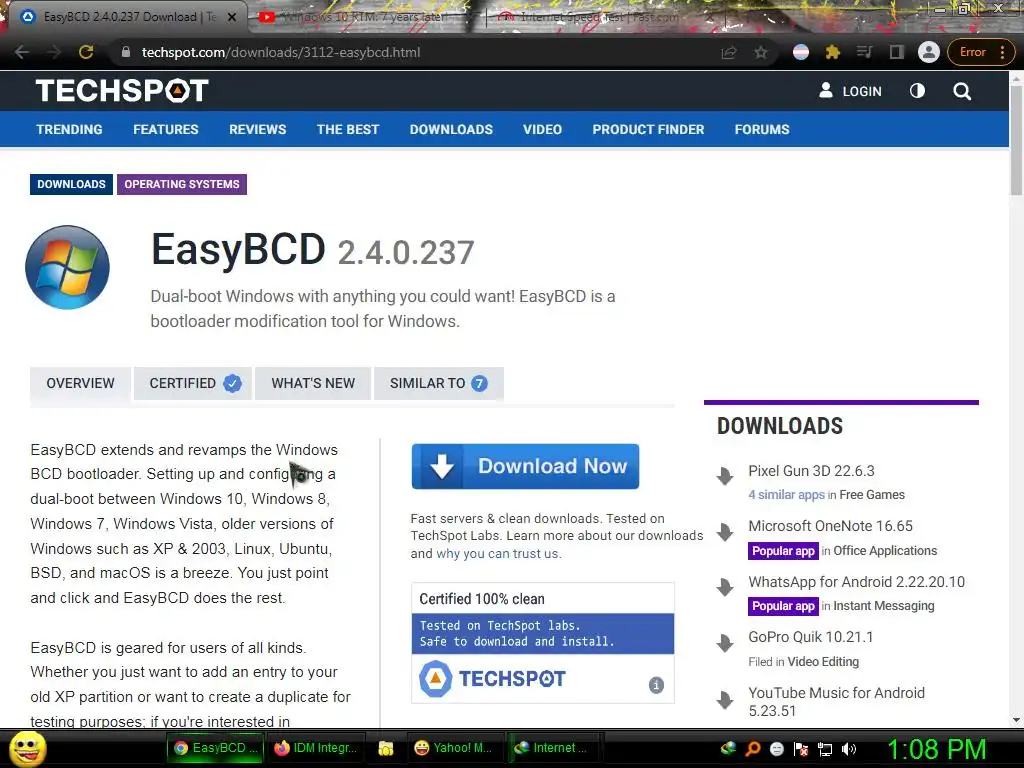Click the Chrome profile avatar icon

pyautogui.click(x=929, y=52)
